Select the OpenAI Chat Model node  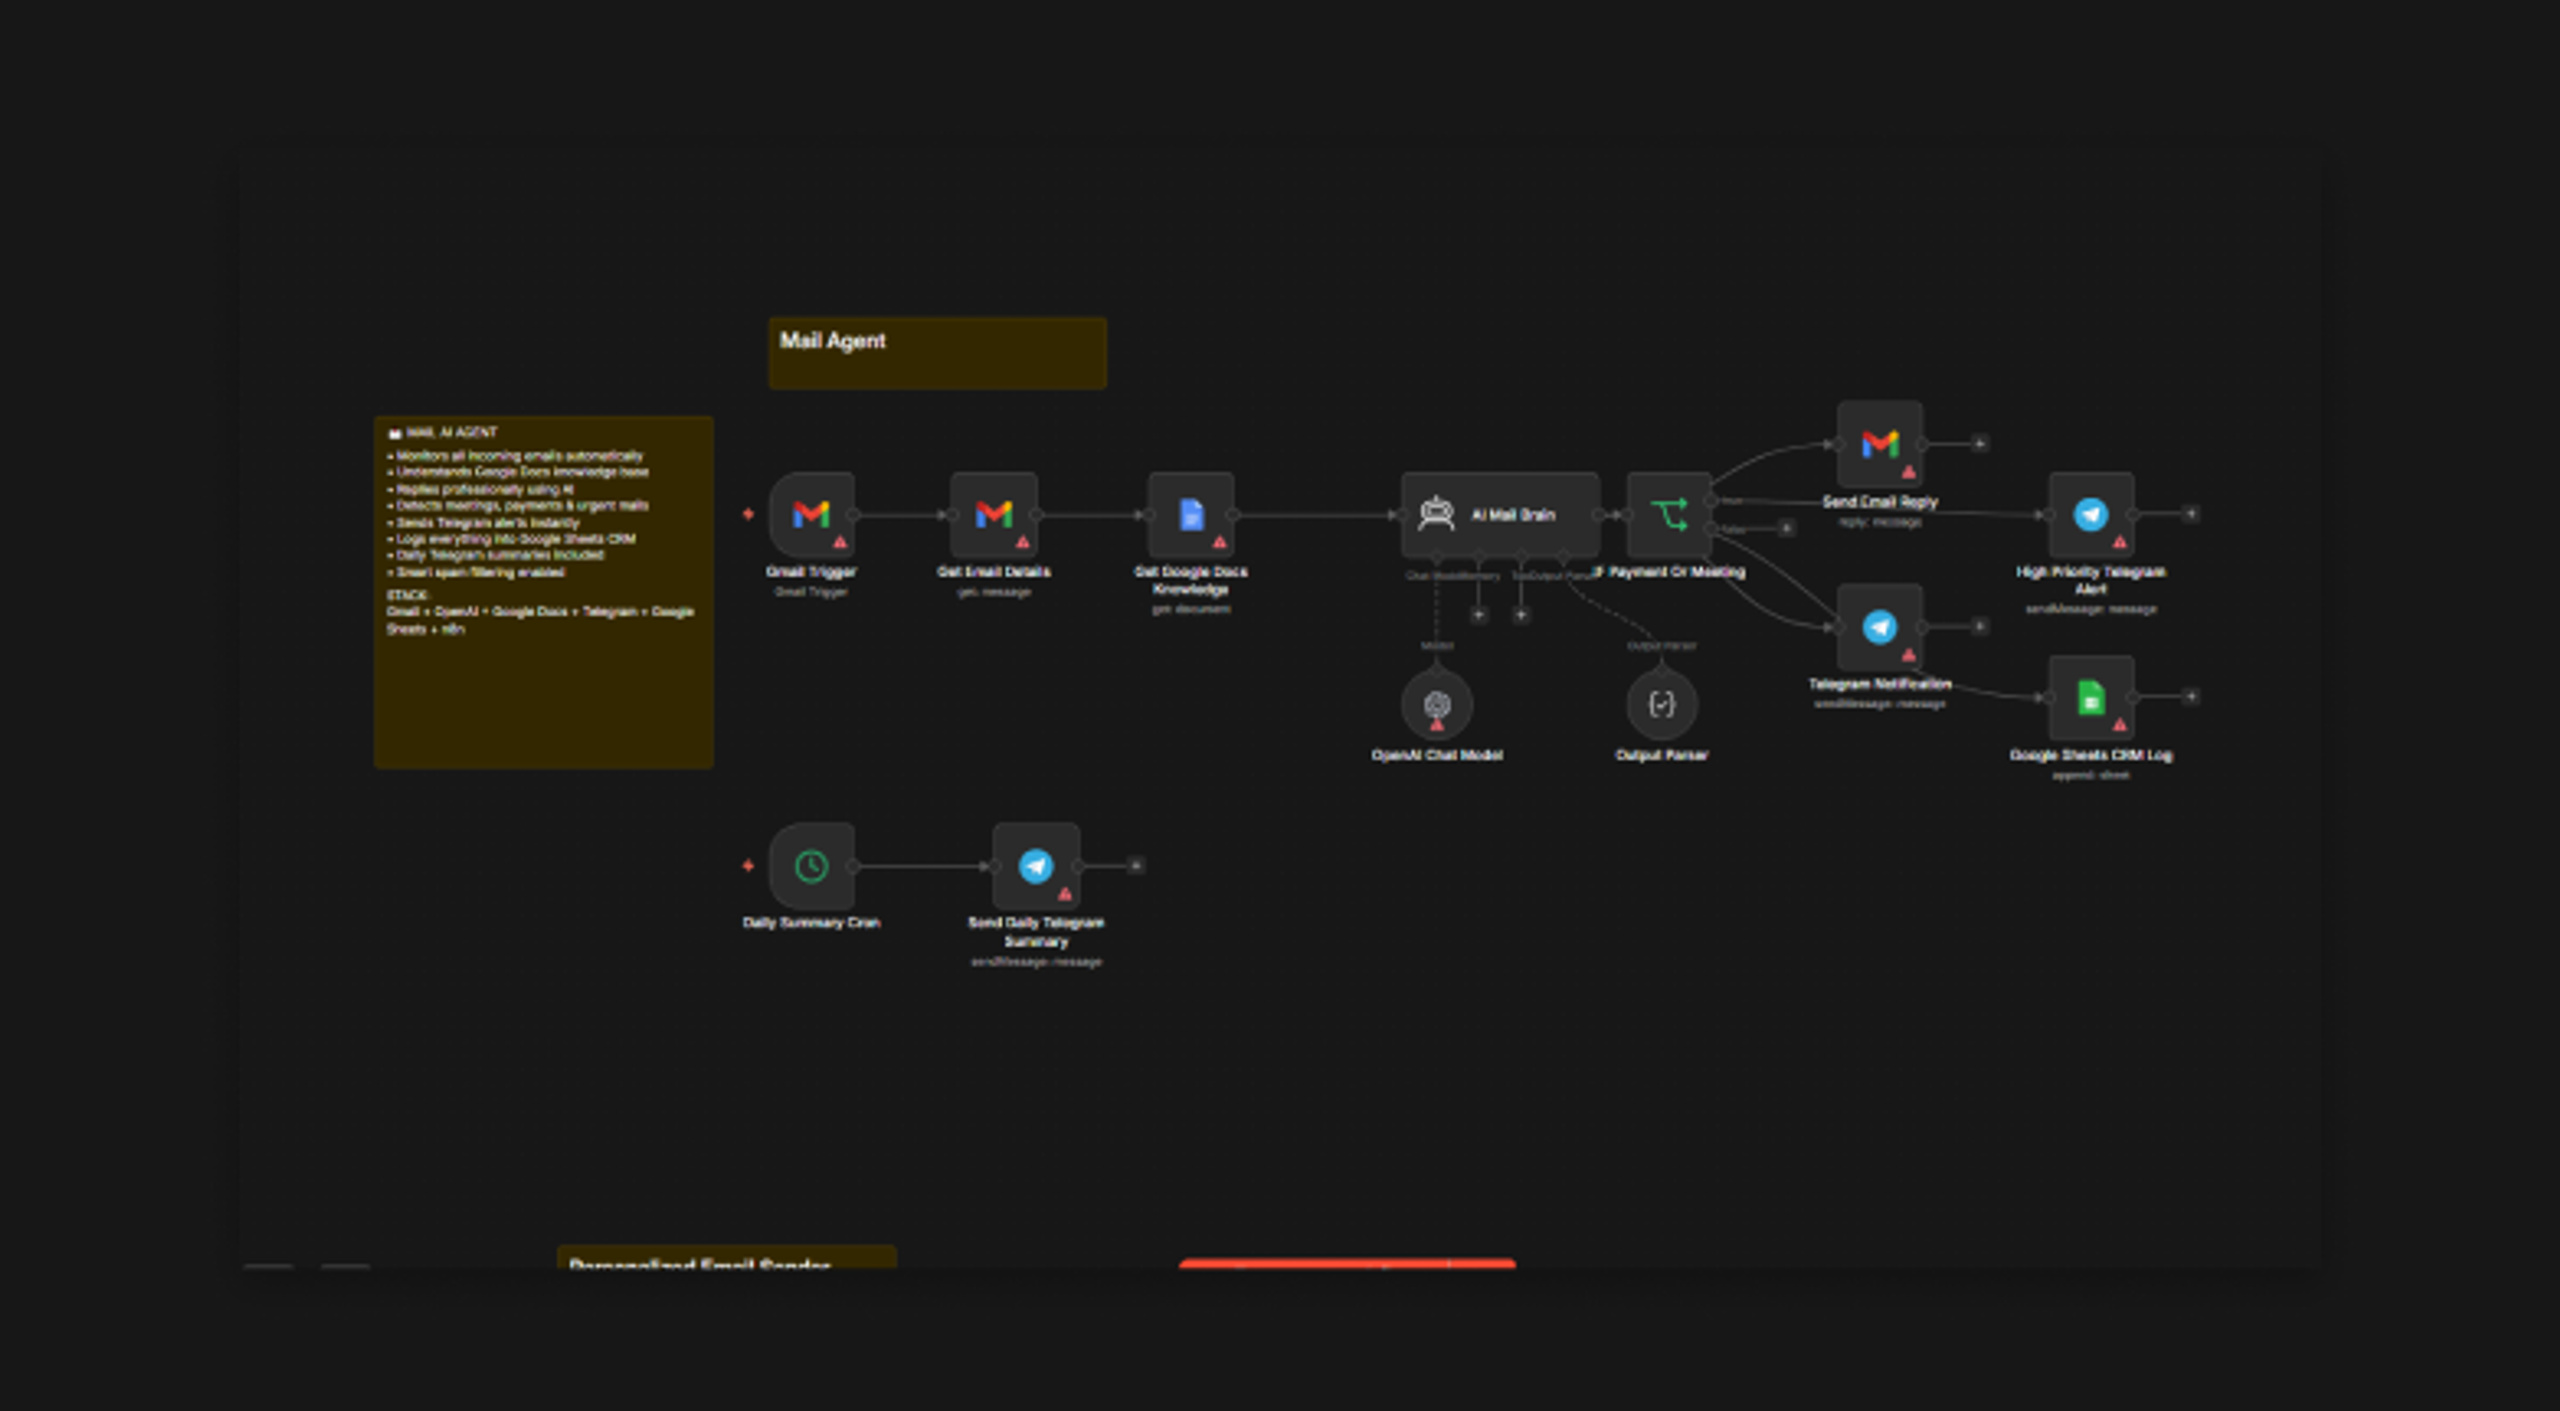(x=1437, y=705)
